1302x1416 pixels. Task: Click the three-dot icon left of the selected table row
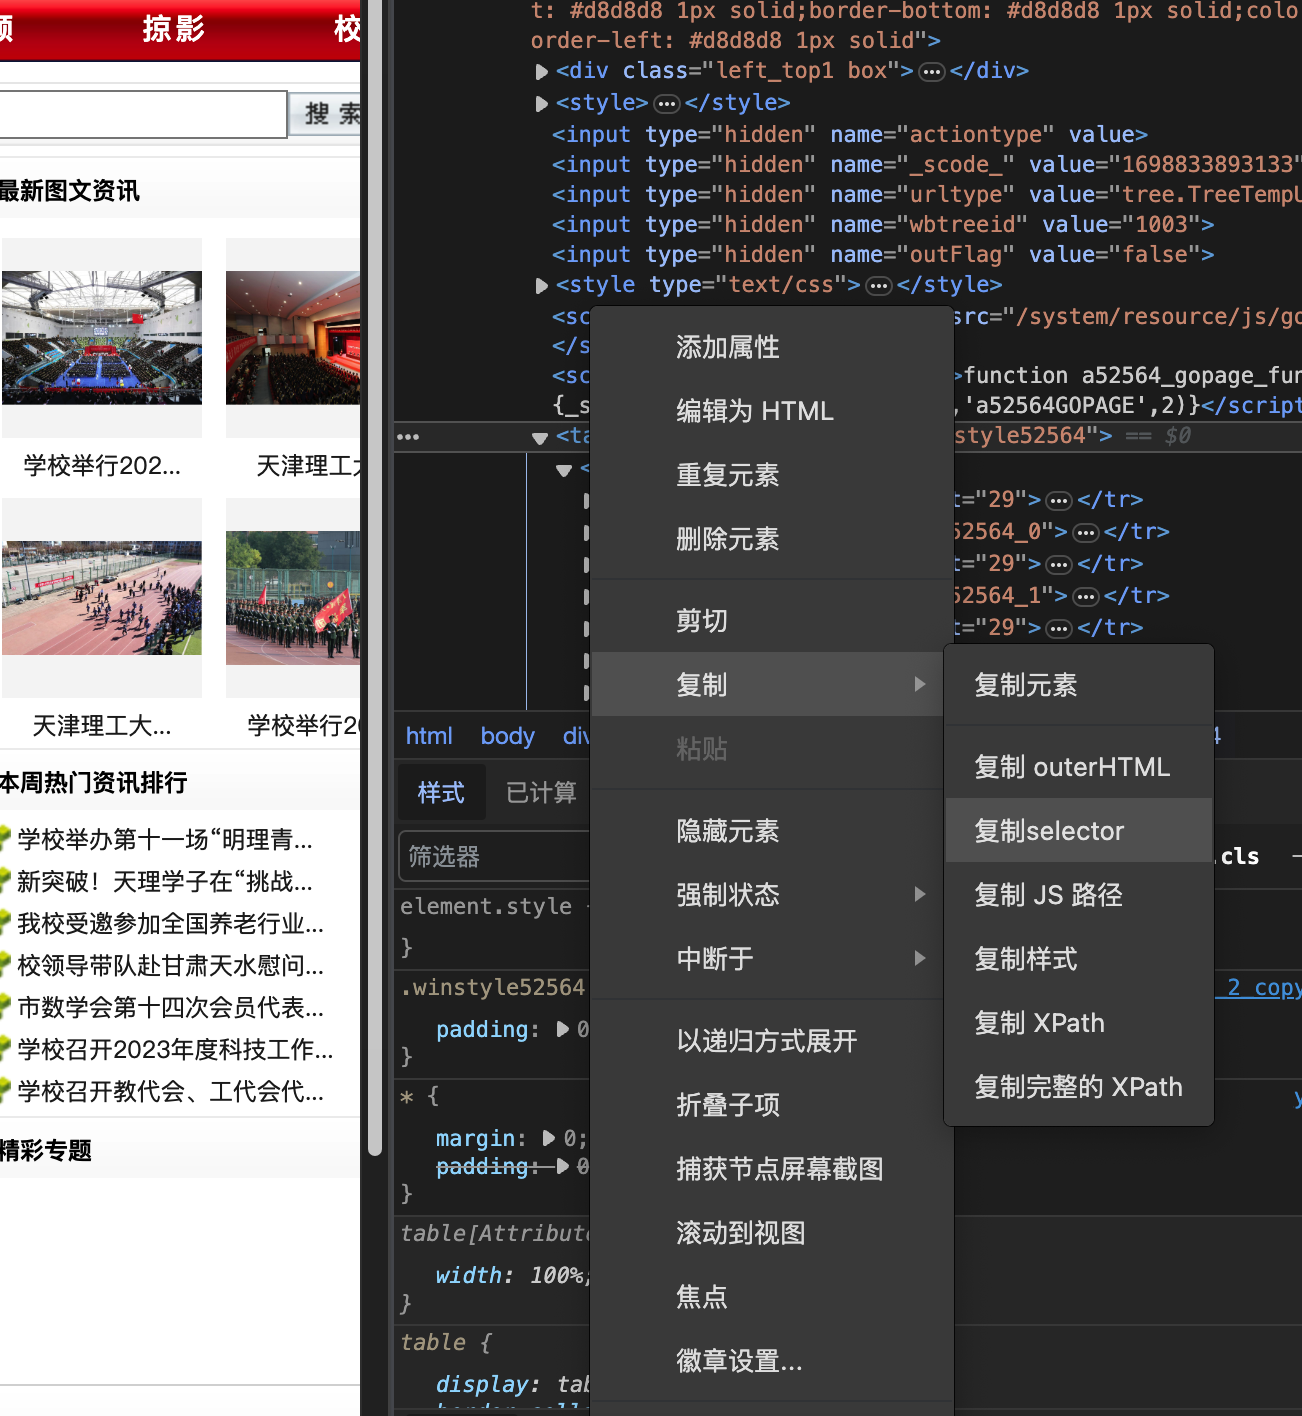[x=408, y=437]
